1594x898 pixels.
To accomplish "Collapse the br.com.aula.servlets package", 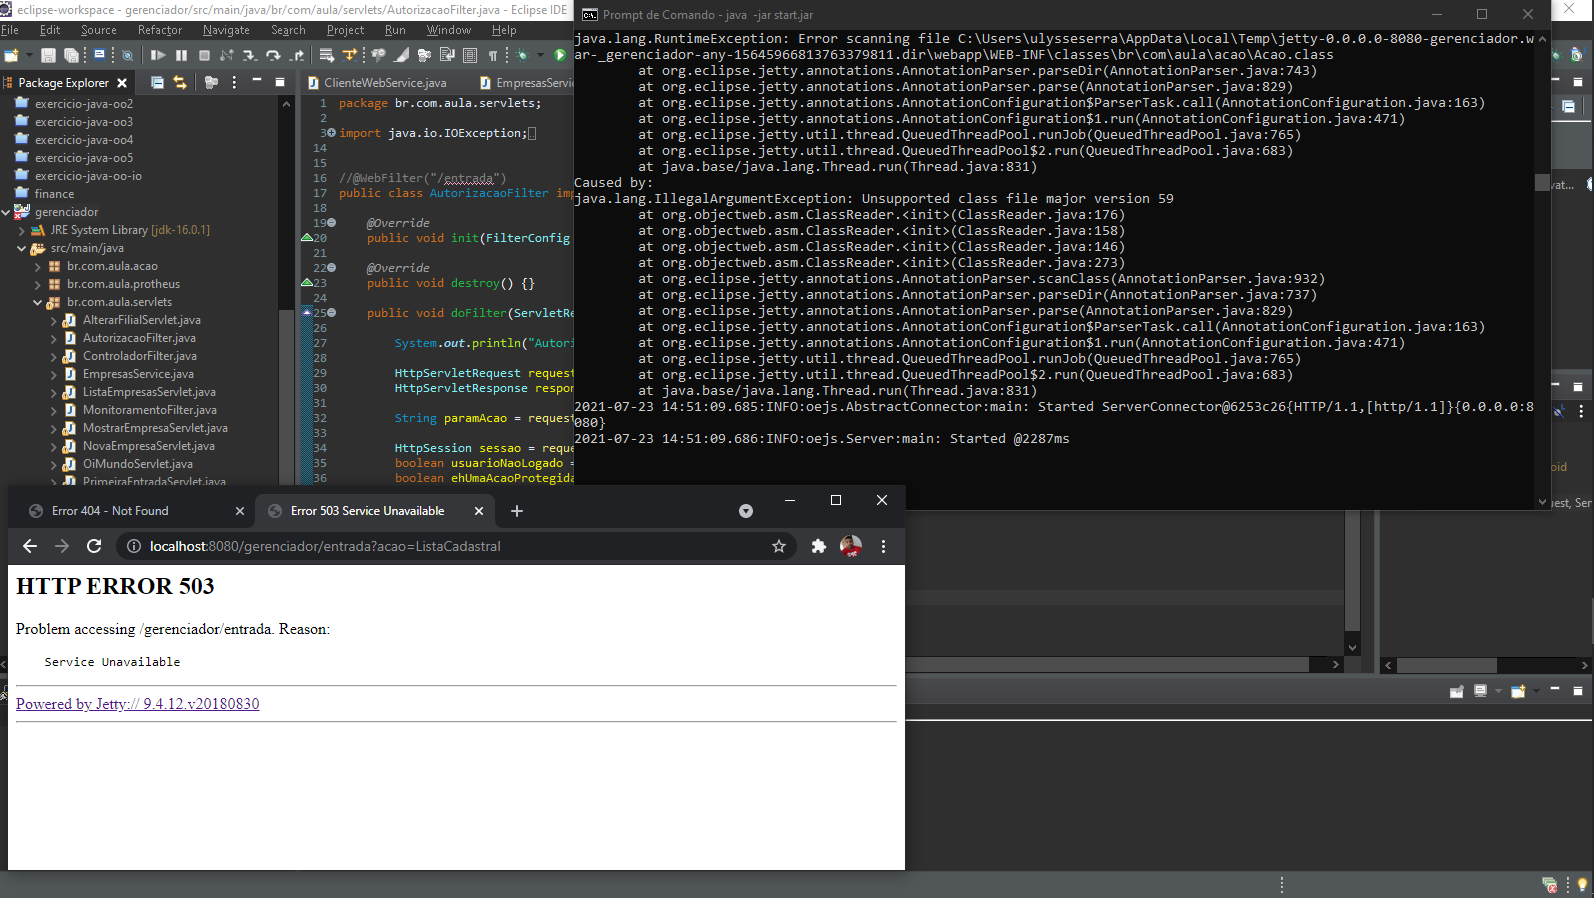I will (38, 302).
